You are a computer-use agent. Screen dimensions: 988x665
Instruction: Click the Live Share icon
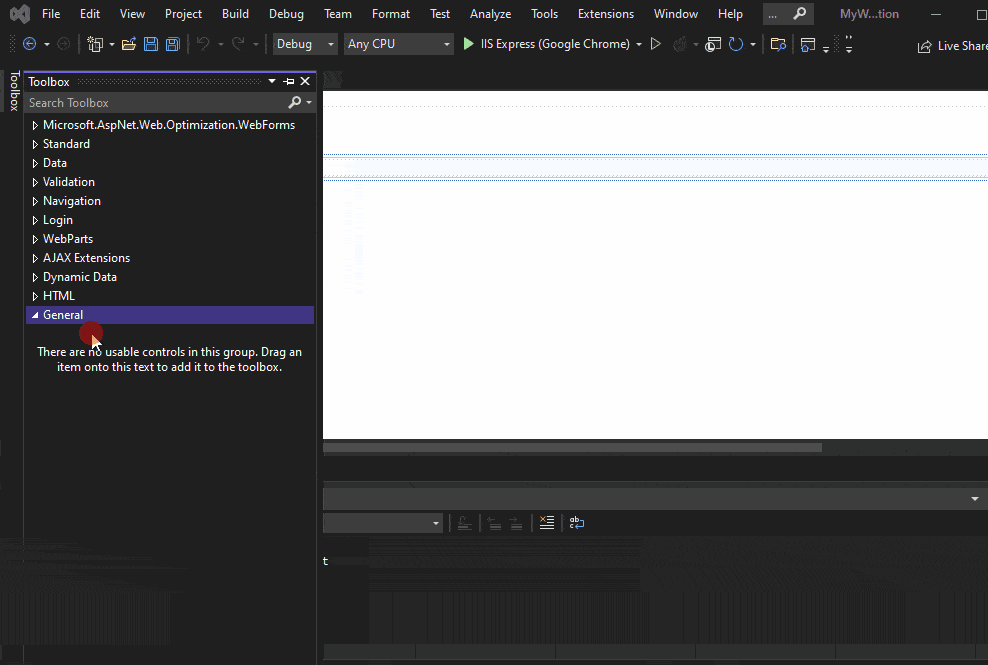click(924, 46)
